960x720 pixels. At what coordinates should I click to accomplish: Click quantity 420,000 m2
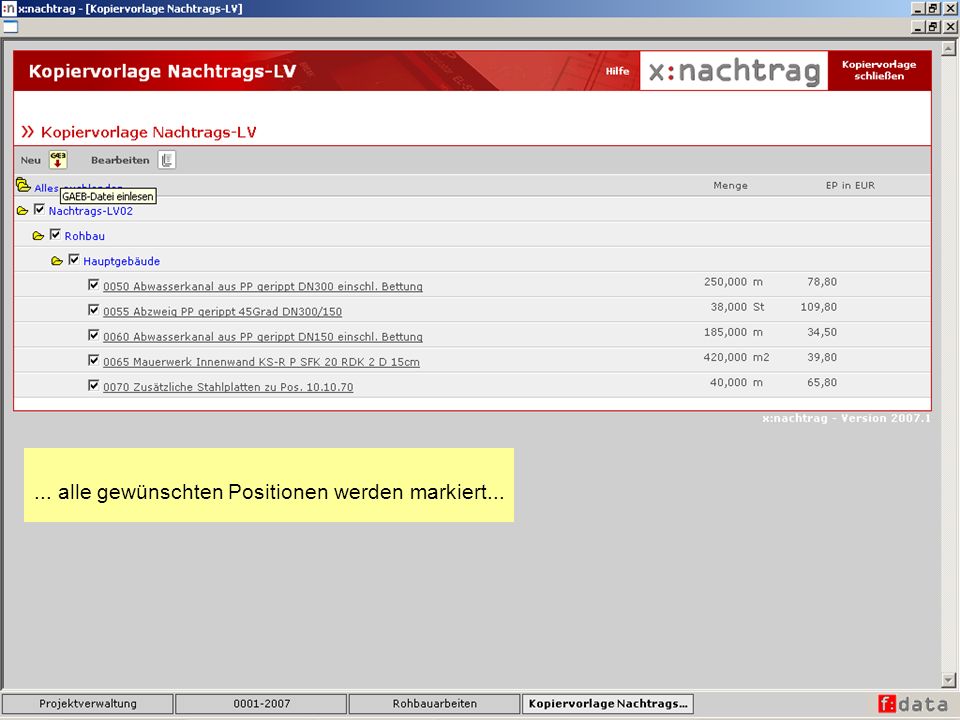737,358
